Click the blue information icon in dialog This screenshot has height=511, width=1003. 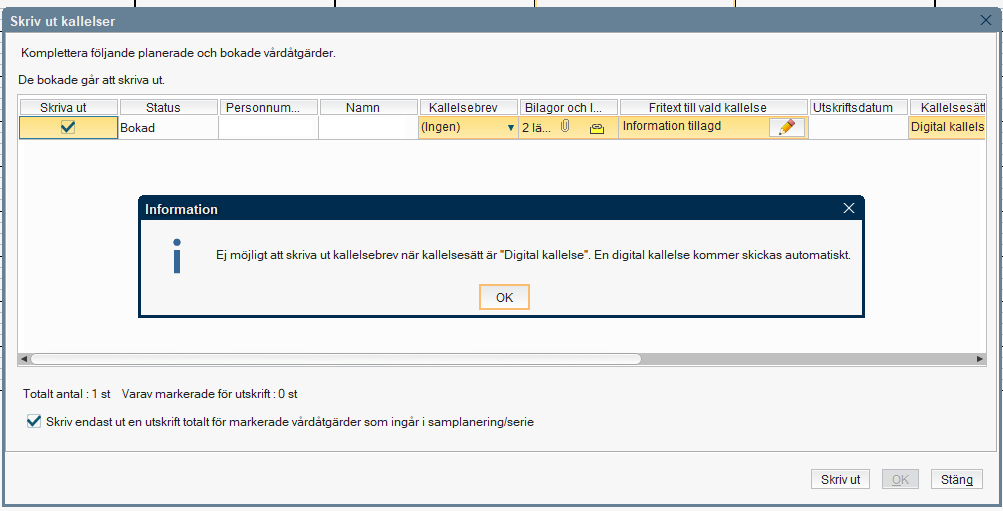(177, 256)
